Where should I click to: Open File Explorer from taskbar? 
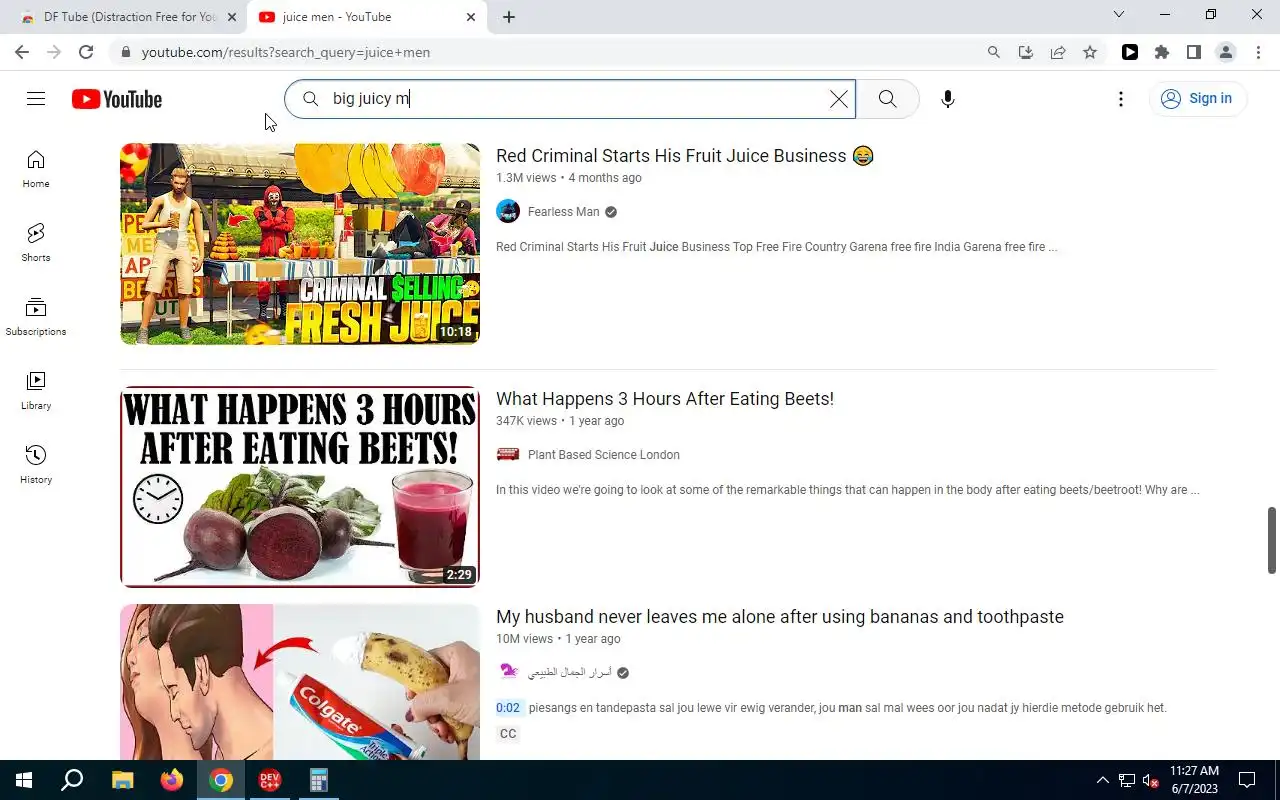pos(122,780)
